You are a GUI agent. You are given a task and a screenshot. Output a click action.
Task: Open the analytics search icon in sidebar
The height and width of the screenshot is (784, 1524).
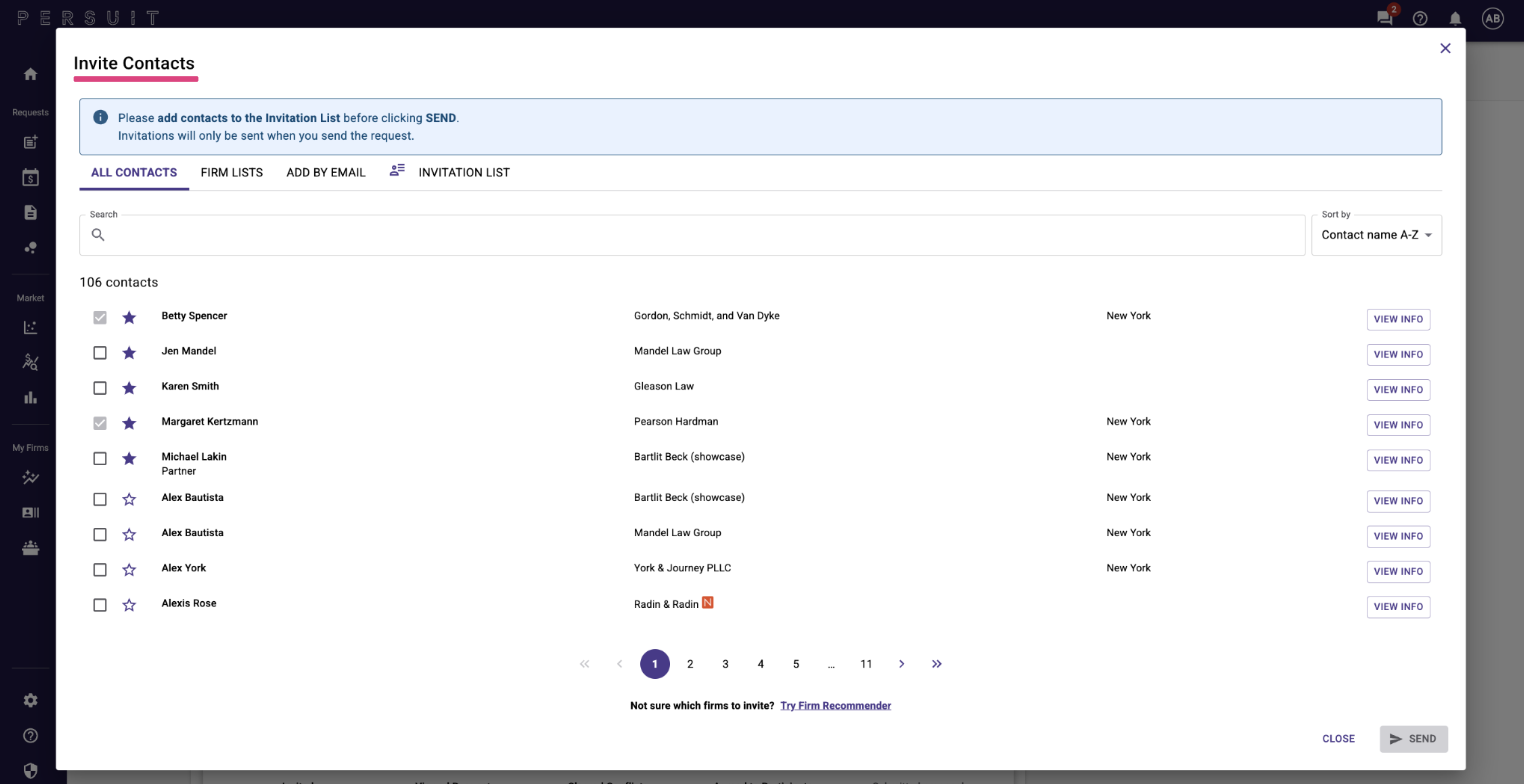click(30, 362)
